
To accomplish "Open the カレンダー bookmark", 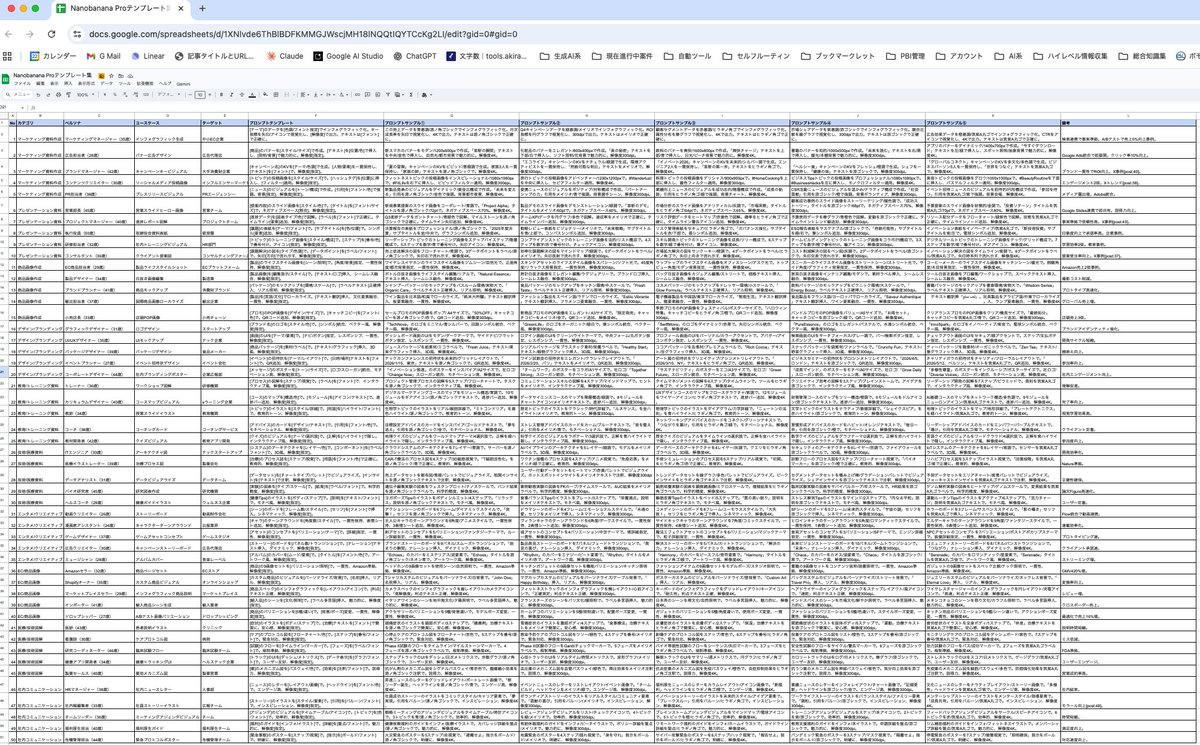I will 53,56.
